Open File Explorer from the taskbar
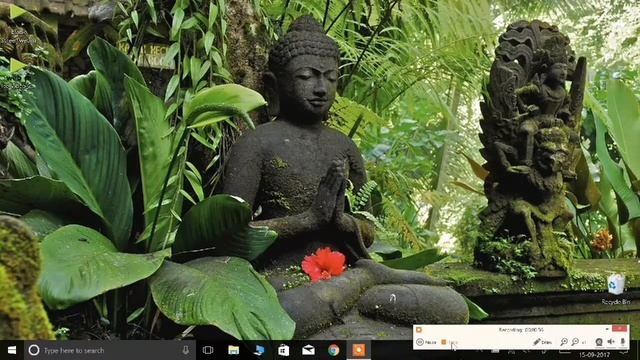Screen dimensions: 640x360 pyautogui.click(x=233, y=350)
